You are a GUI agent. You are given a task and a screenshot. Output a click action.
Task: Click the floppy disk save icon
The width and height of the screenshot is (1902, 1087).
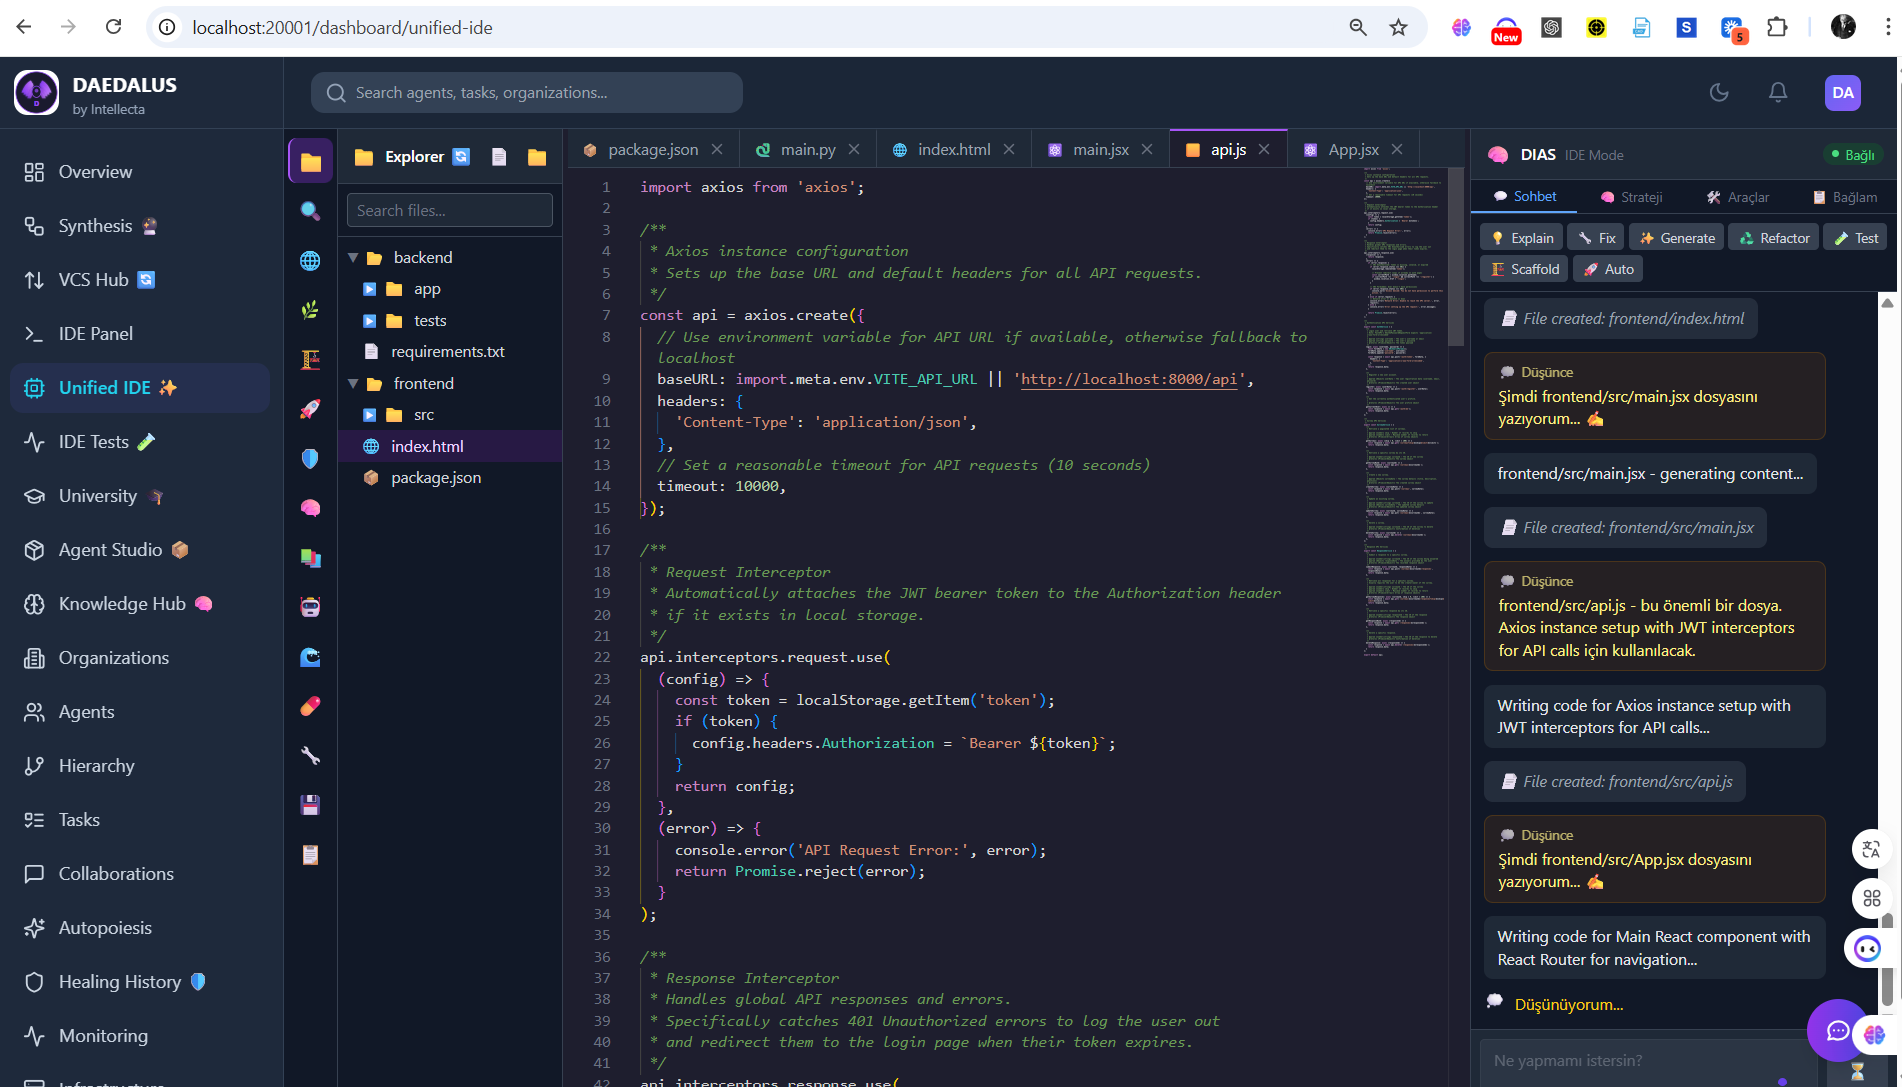click(310, 805)
